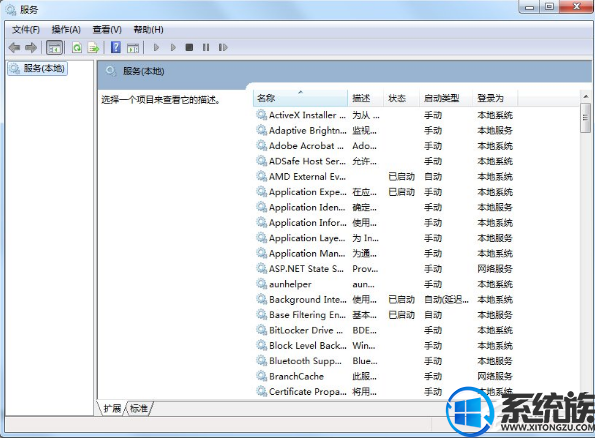
Task: Click the gear icon beside AMD External Events
Action: point(261,176)
